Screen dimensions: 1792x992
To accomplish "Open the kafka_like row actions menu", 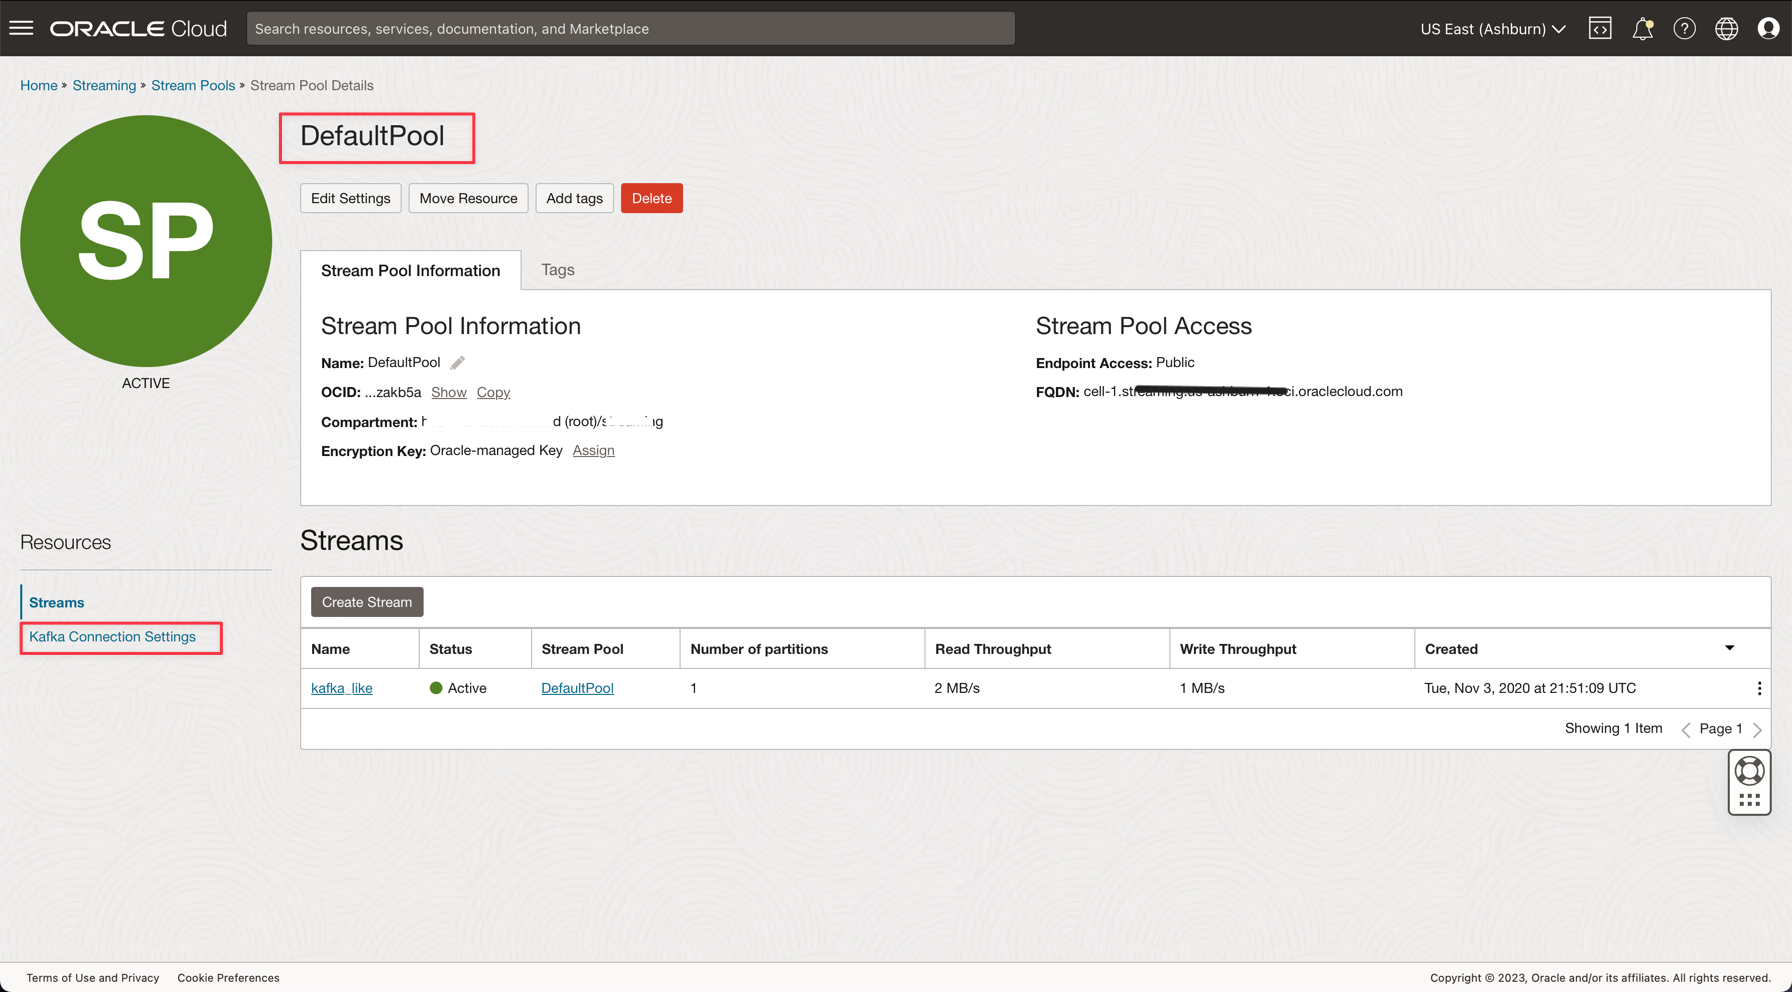I will point(1759,688).
